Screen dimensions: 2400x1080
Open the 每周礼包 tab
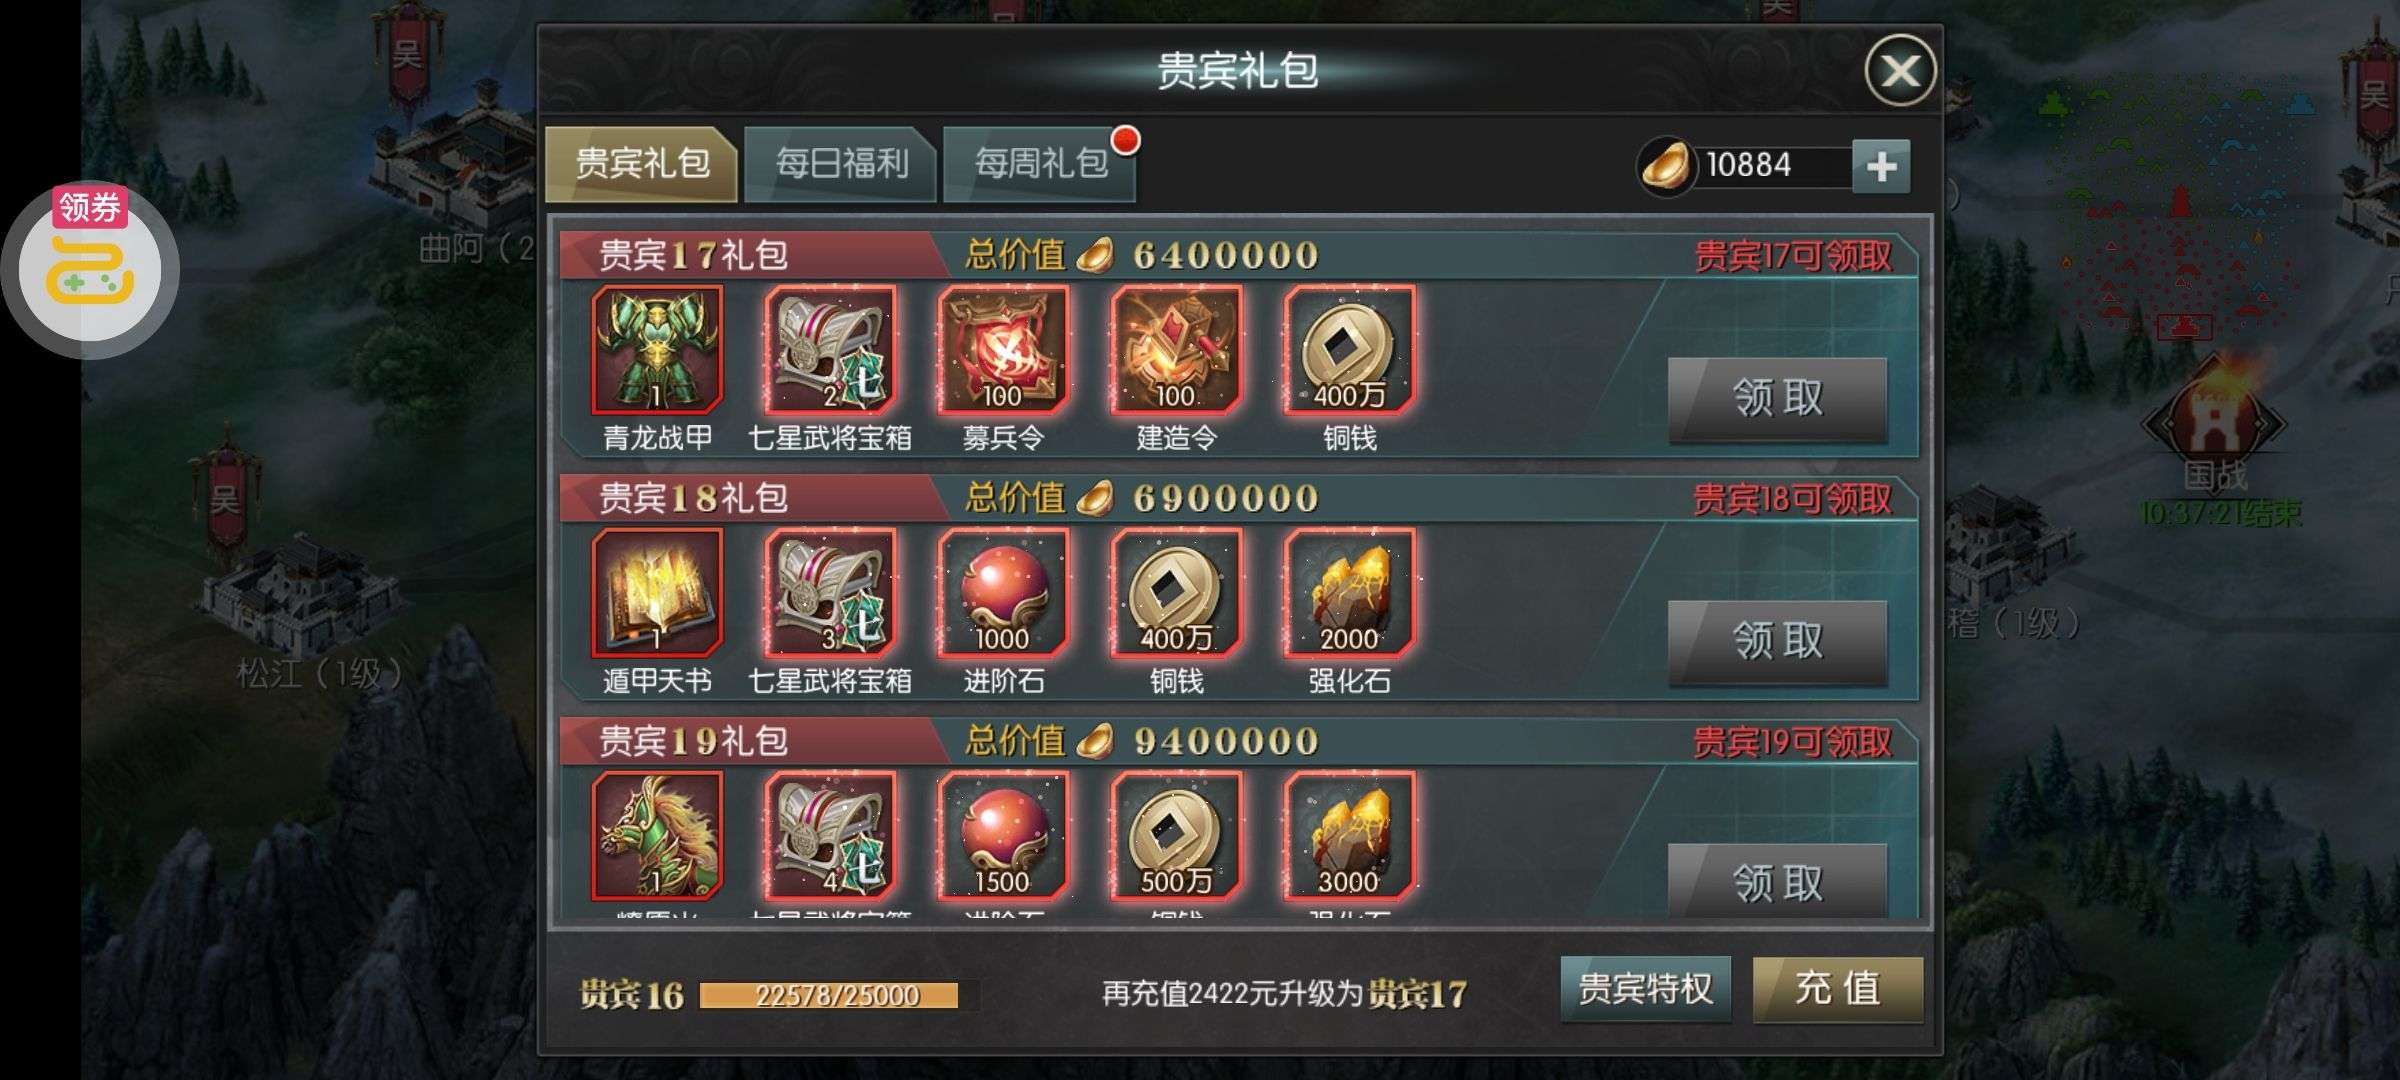(x=1040, y=163)
